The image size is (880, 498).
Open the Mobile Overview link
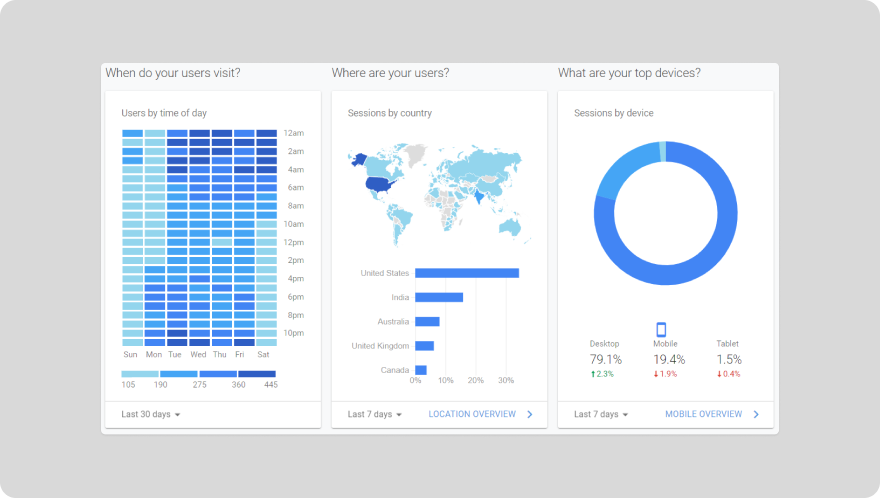point(703,414)
